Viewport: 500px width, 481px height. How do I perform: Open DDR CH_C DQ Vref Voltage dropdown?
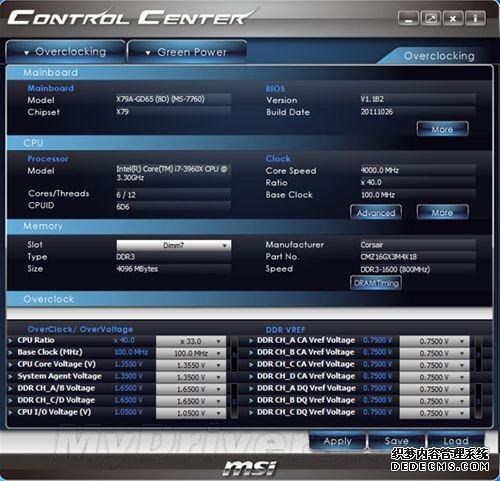tap(434, 413)
